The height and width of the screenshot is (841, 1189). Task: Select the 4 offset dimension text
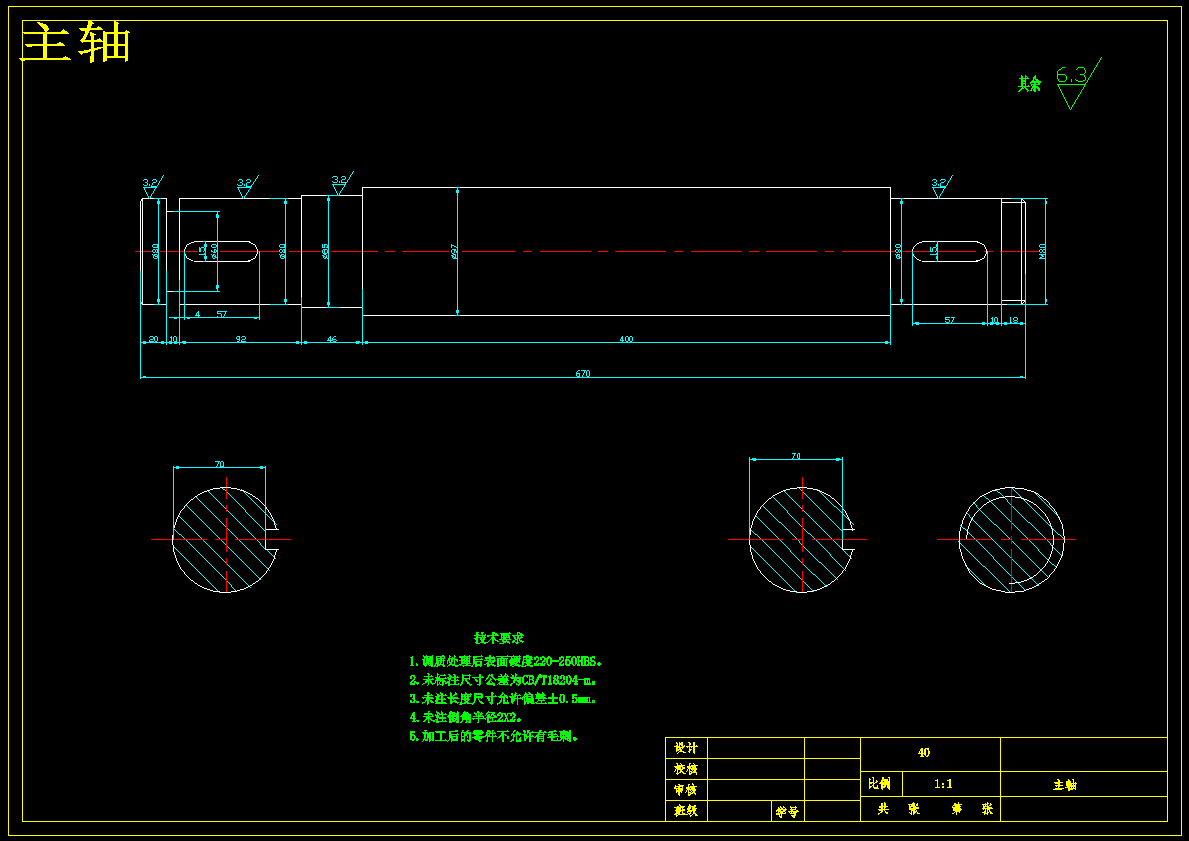point(198,314)
